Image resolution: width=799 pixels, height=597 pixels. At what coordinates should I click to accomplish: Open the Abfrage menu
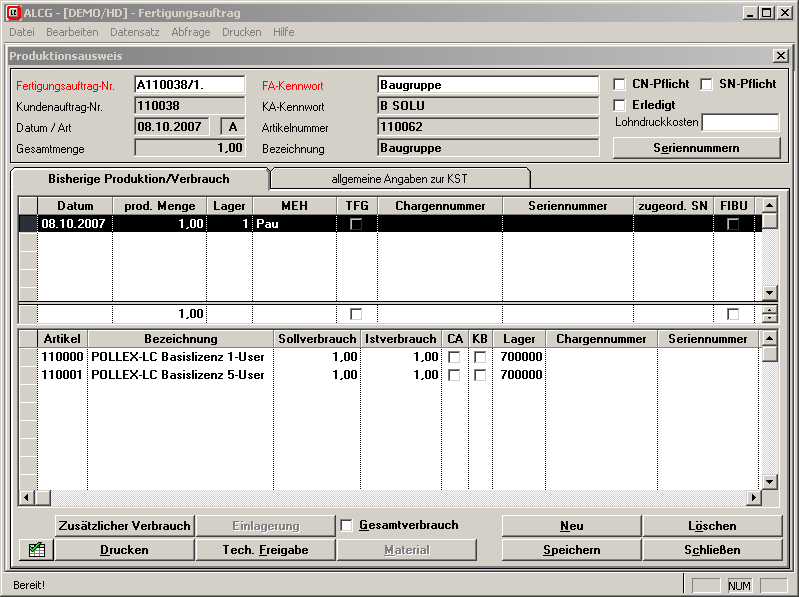191,32
